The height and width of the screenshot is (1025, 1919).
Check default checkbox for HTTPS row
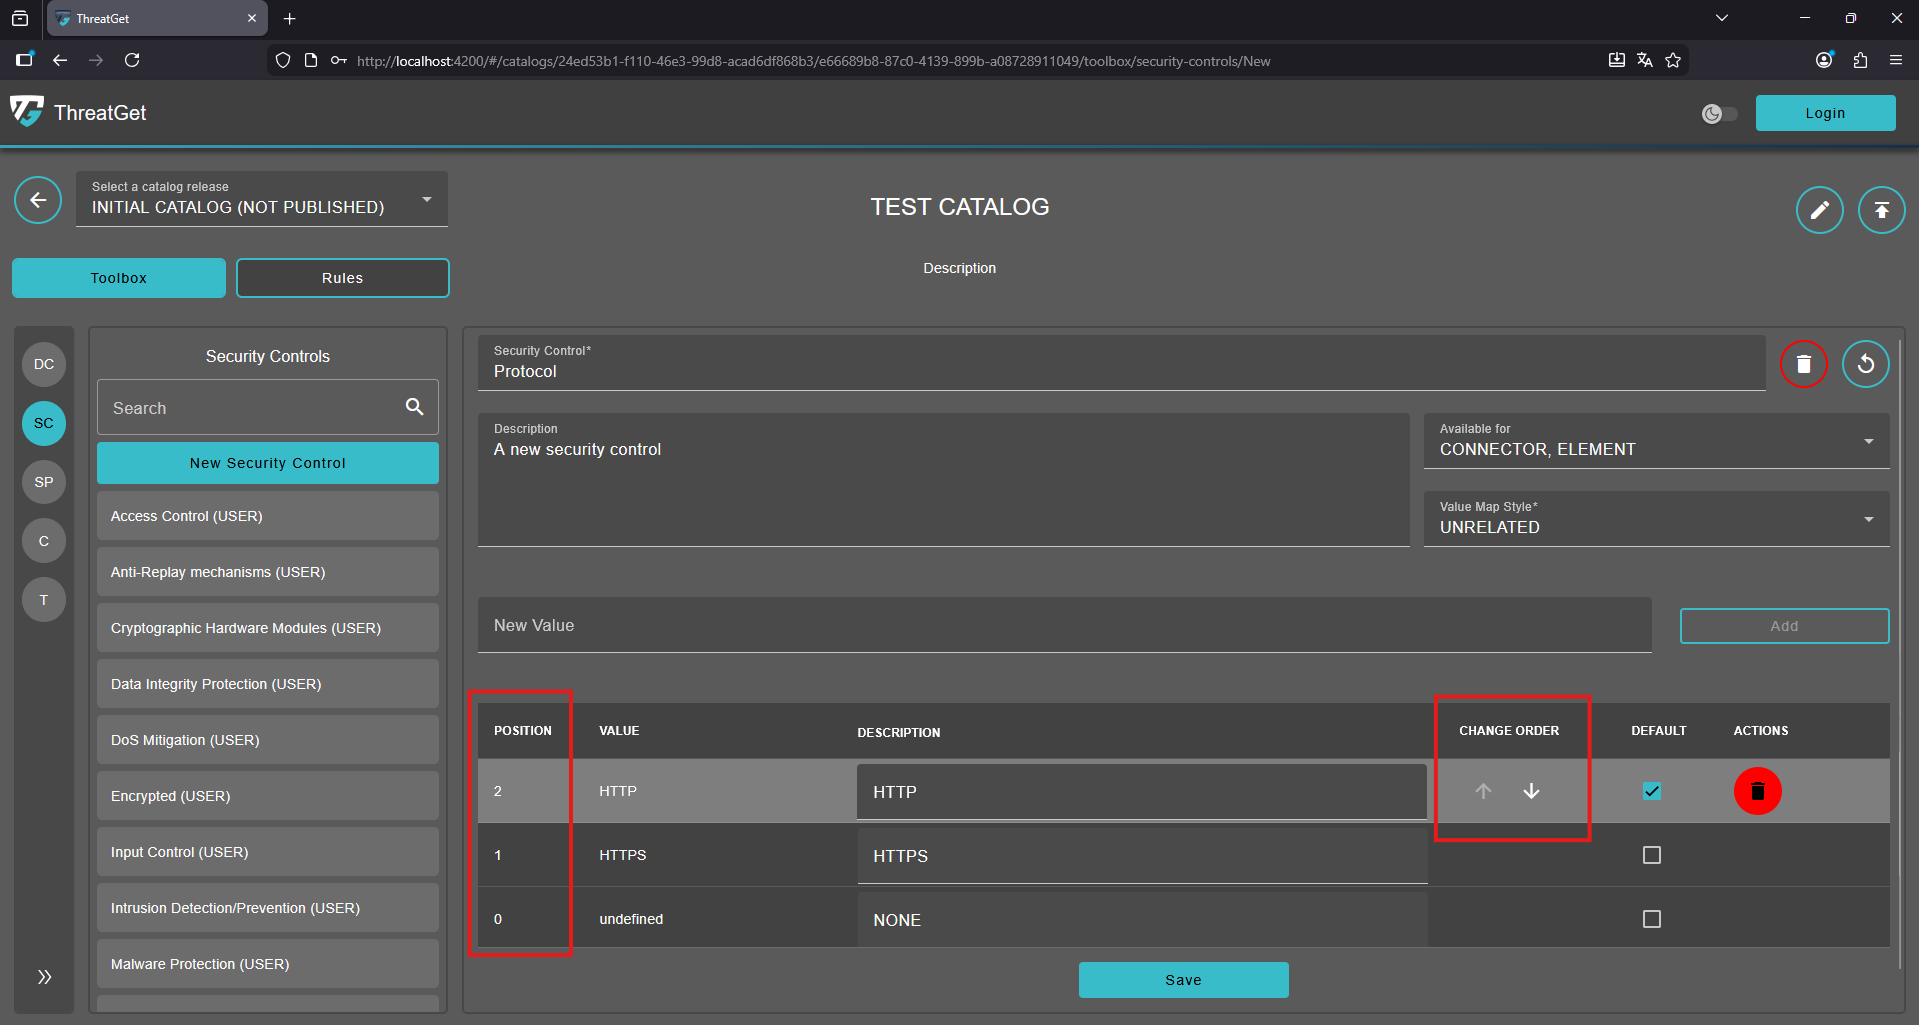click(x=1651, y=855)
